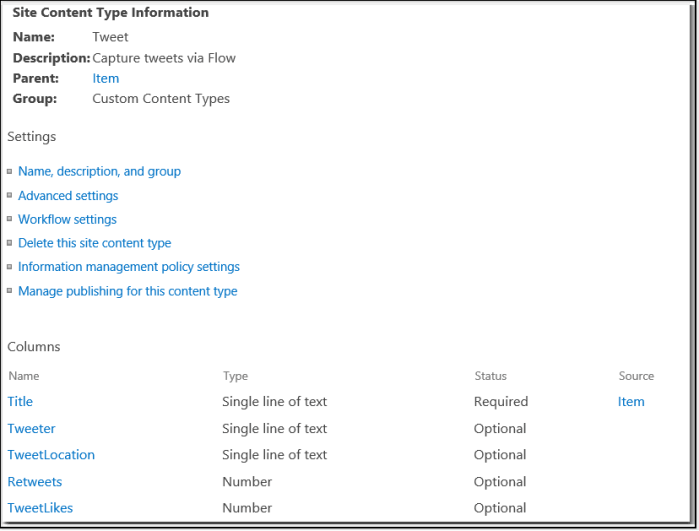Viewport: 699px width, 531px height.
Task: Open the Tweeter column
Action: point(31,428)
